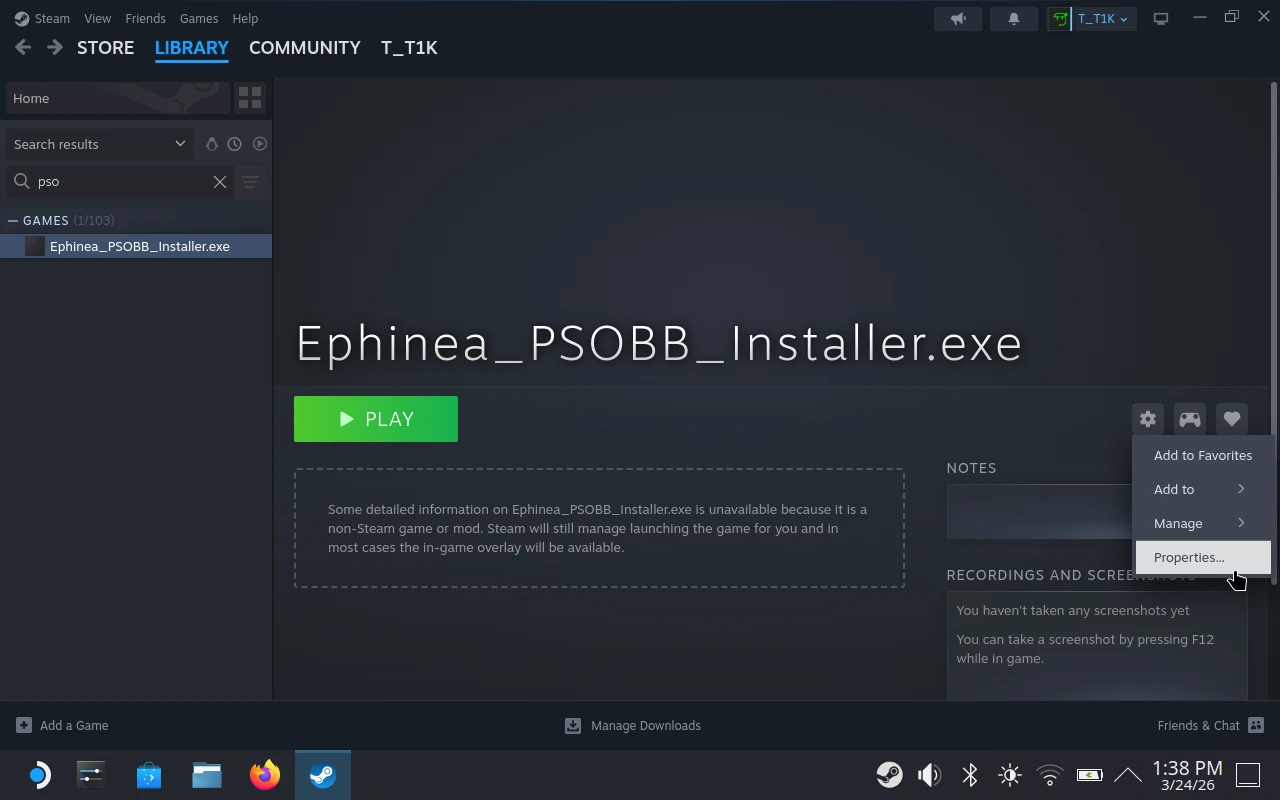Check notifications via the bell icon

coord(1013,18)
